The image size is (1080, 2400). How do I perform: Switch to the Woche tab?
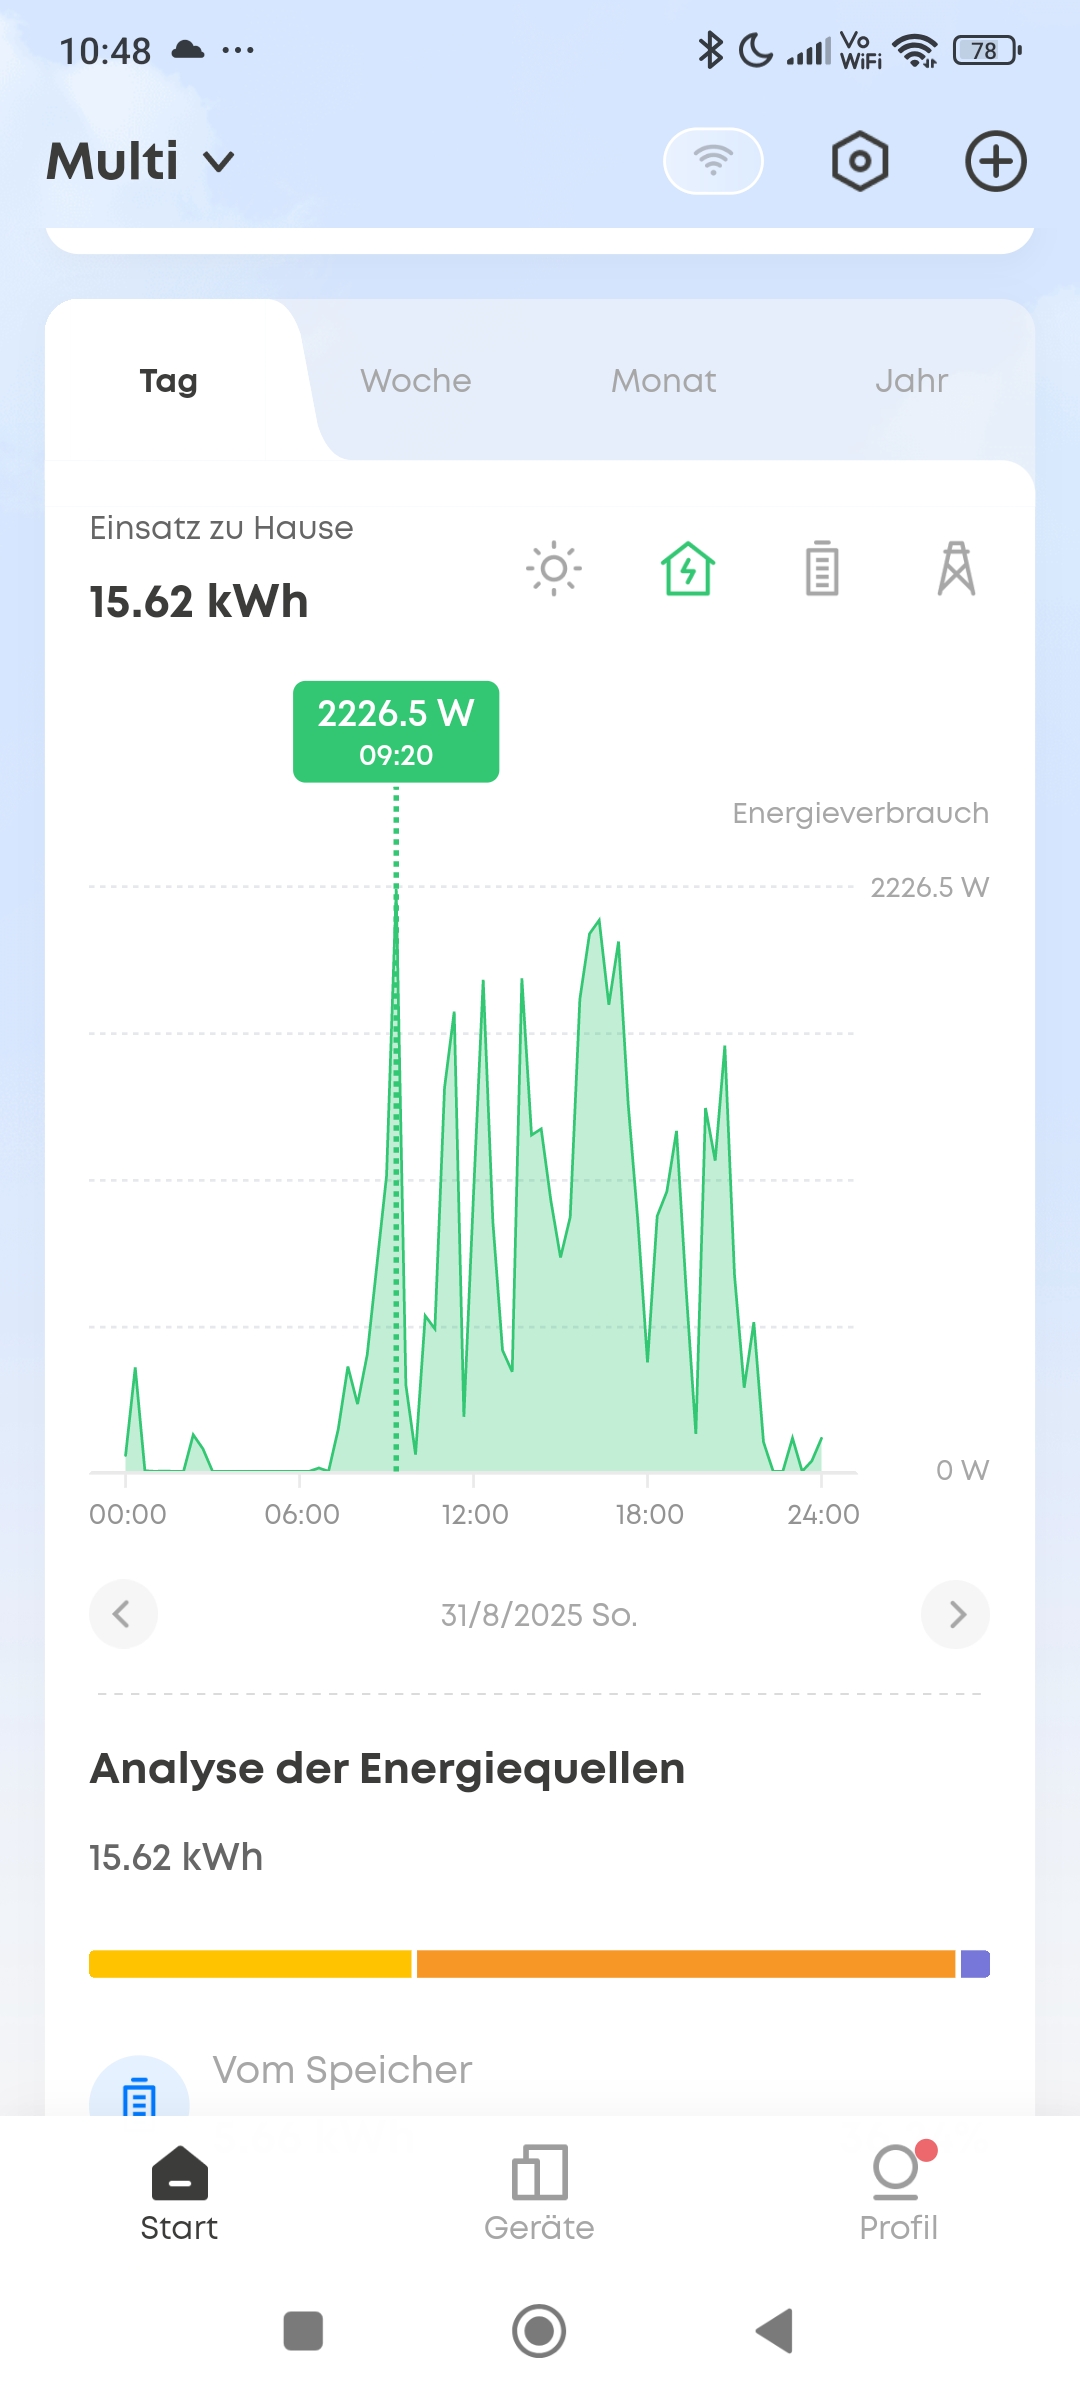coord(416,381)
